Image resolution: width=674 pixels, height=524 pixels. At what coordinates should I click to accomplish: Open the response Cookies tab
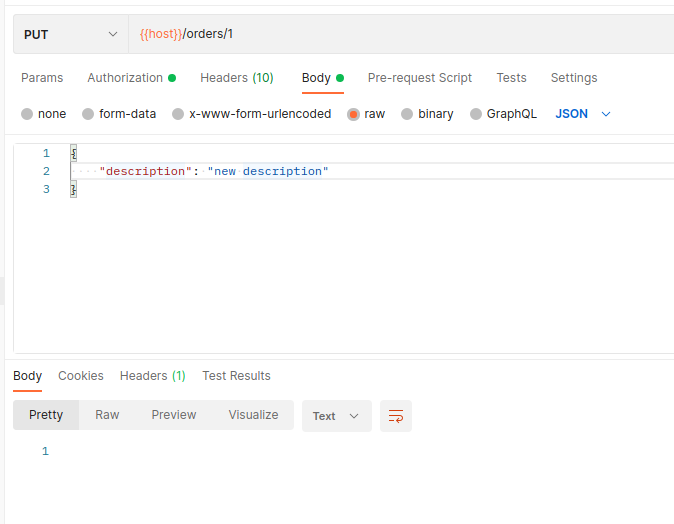[x=81, y=376]
